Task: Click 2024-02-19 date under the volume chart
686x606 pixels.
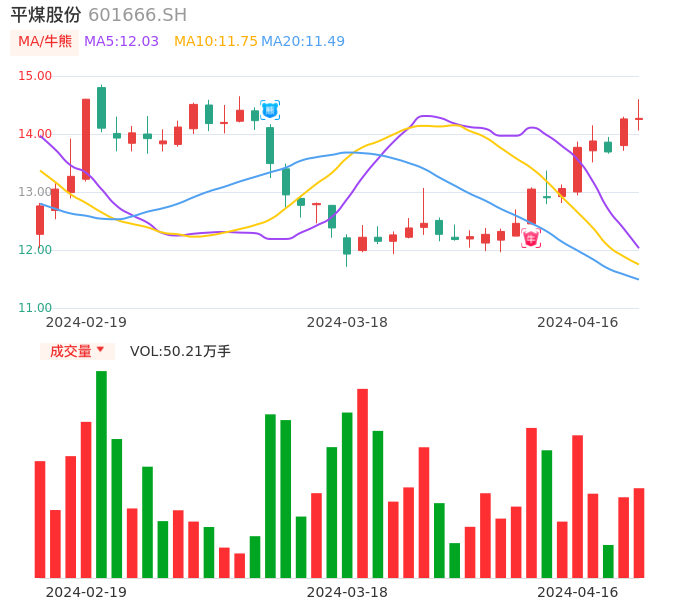Action: [x=86, y=592]
